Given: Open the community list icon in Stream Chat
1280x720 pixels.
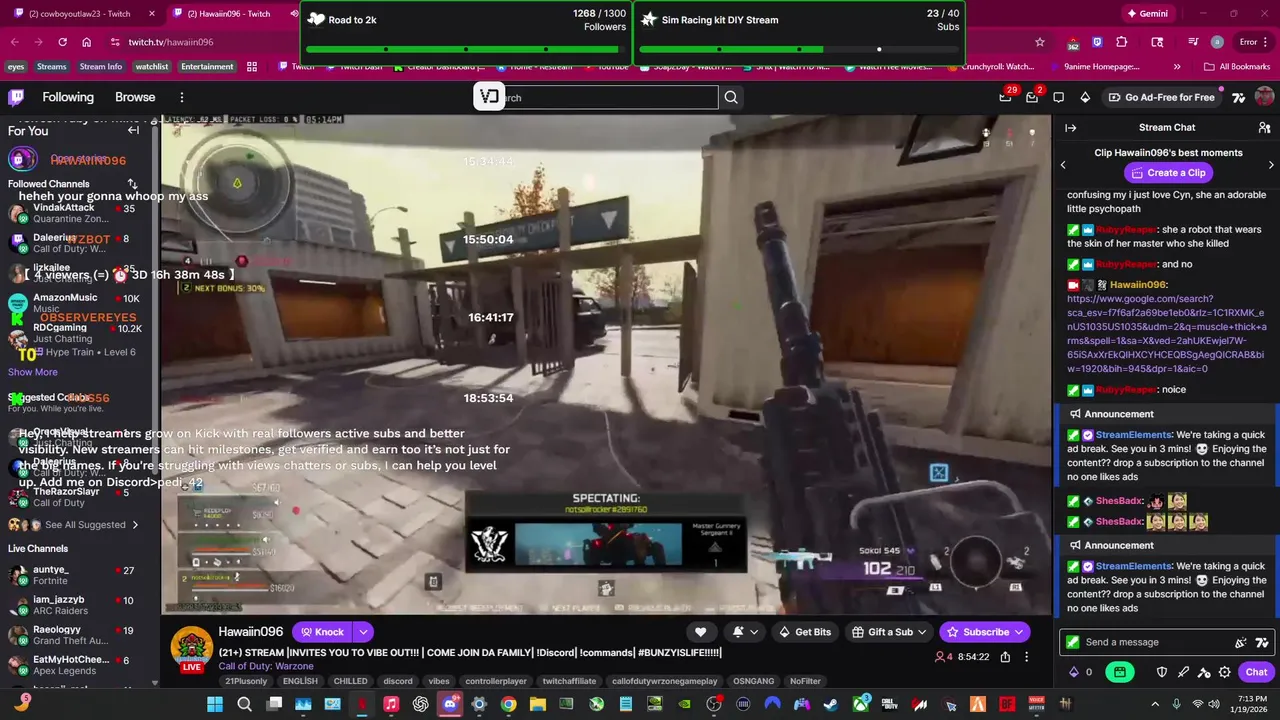Looking at the screenshot, I should [x=1264, y=128].
